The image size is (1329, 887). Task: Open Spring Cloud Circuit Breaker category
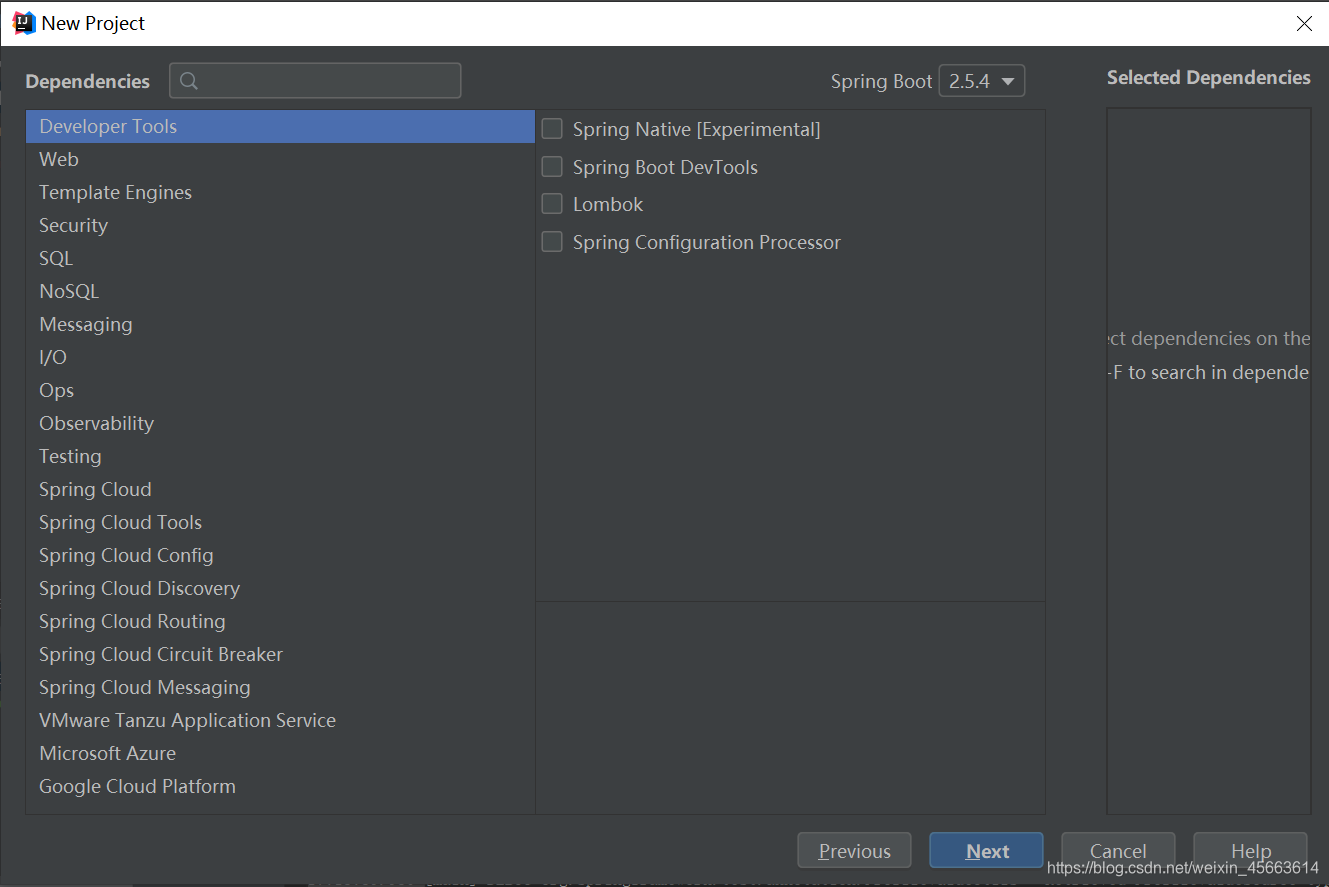point(281,654)
